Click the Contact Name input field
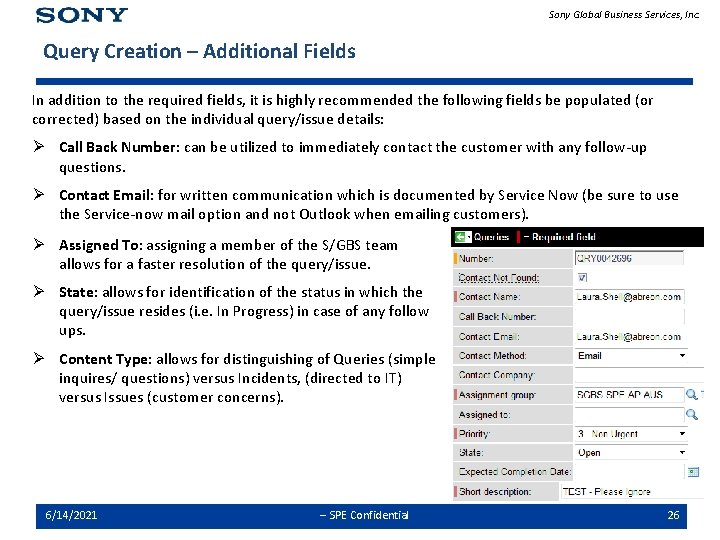The width and height of the screenshot is (720, 540). pos(629,297)
